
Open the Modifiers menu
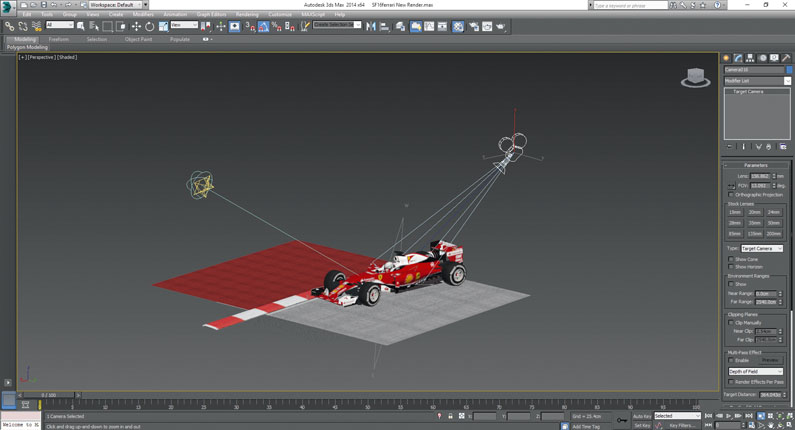(x=143, y=14)
